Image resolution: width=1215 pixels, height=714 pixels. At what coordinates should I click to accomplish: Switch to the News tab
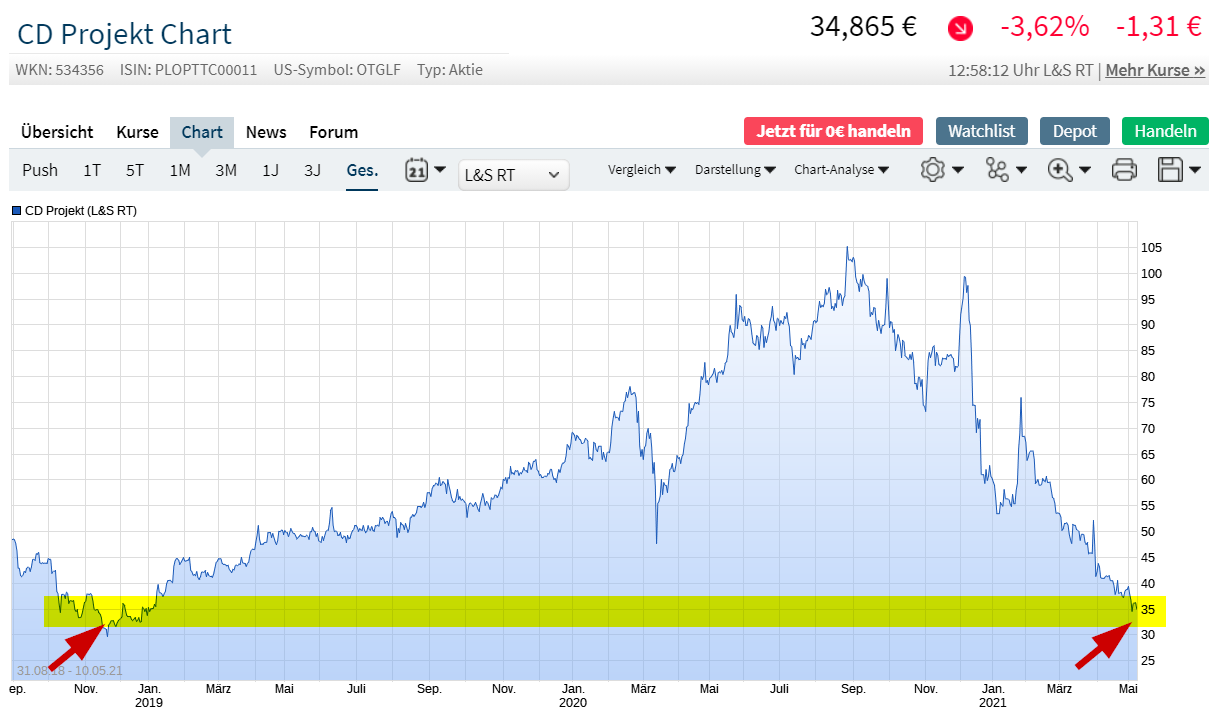pyautogui.click(x=266, y=132)
